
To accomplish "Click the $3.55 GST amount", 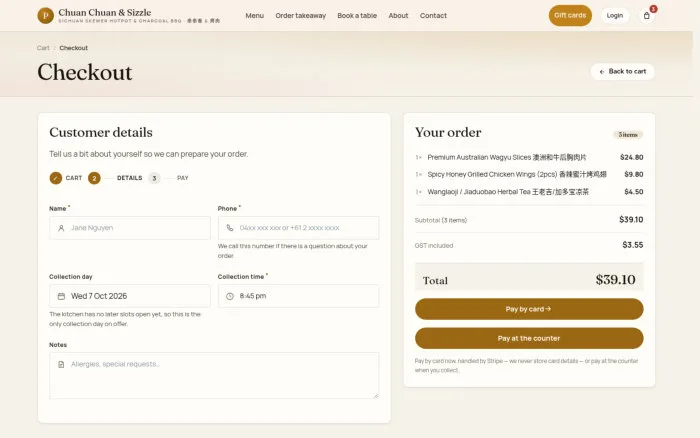I will click(x=633, y=245).
